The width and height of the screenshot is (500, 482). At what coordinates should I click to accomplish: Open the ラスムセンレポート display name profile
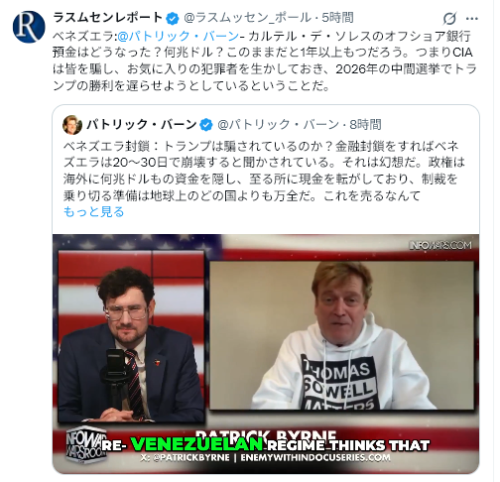click(x=108, y=17)
